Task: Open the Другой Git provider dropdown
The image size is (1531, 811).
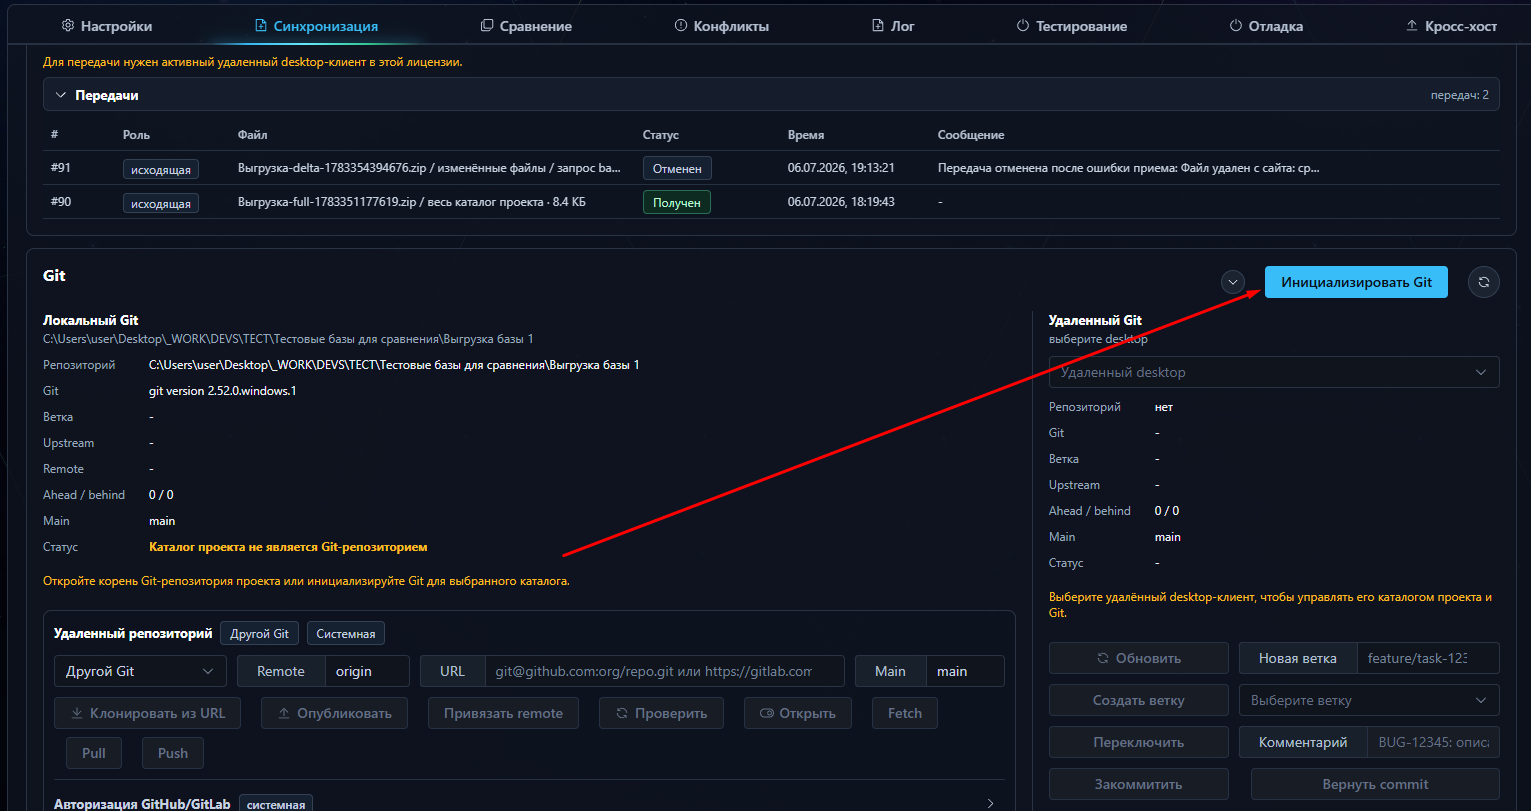Action: click(140, 671)
